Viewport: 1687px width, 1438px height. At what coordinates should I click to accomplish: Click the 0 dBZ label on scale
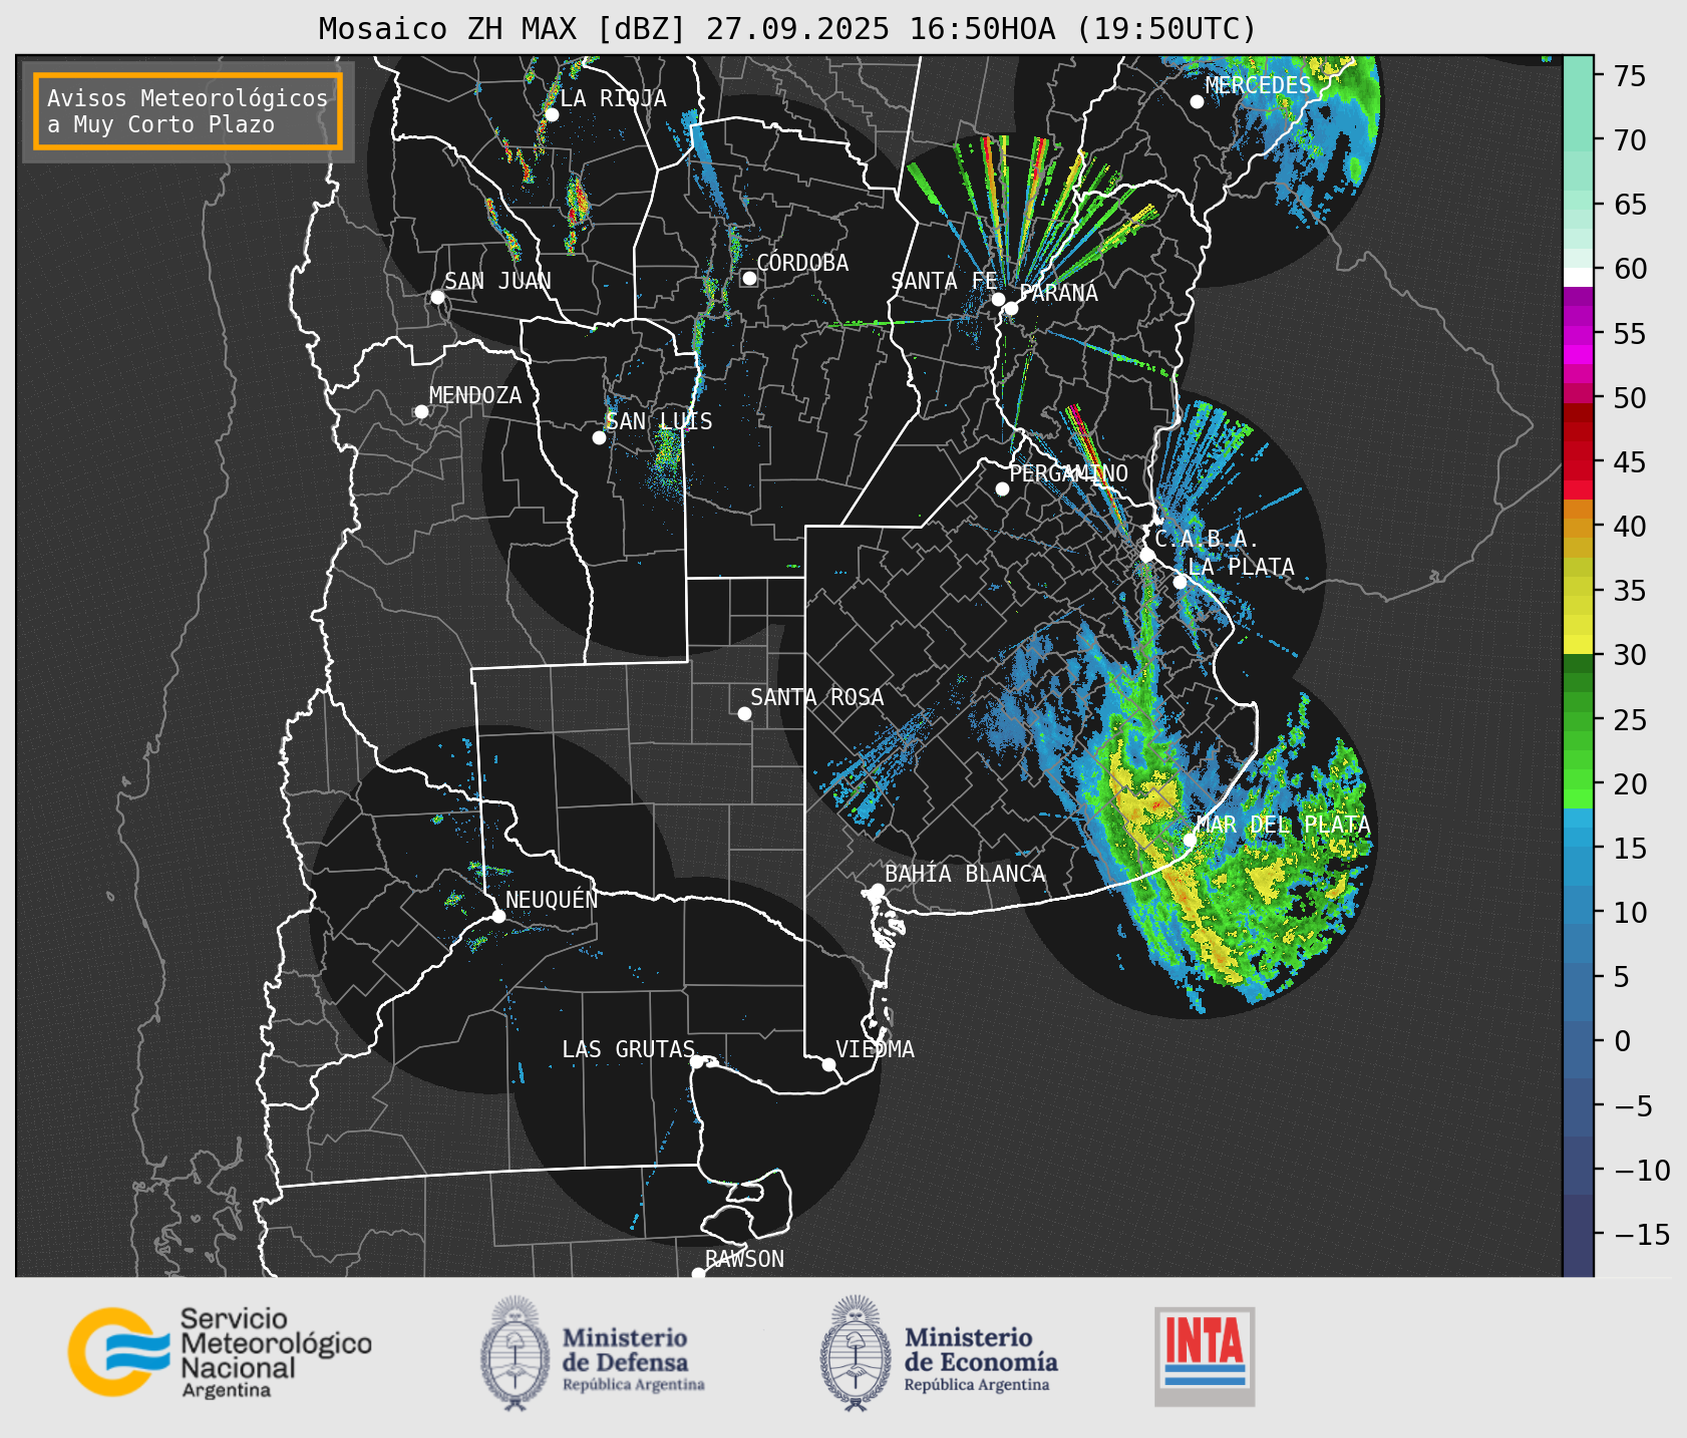coord(1622,1041)
